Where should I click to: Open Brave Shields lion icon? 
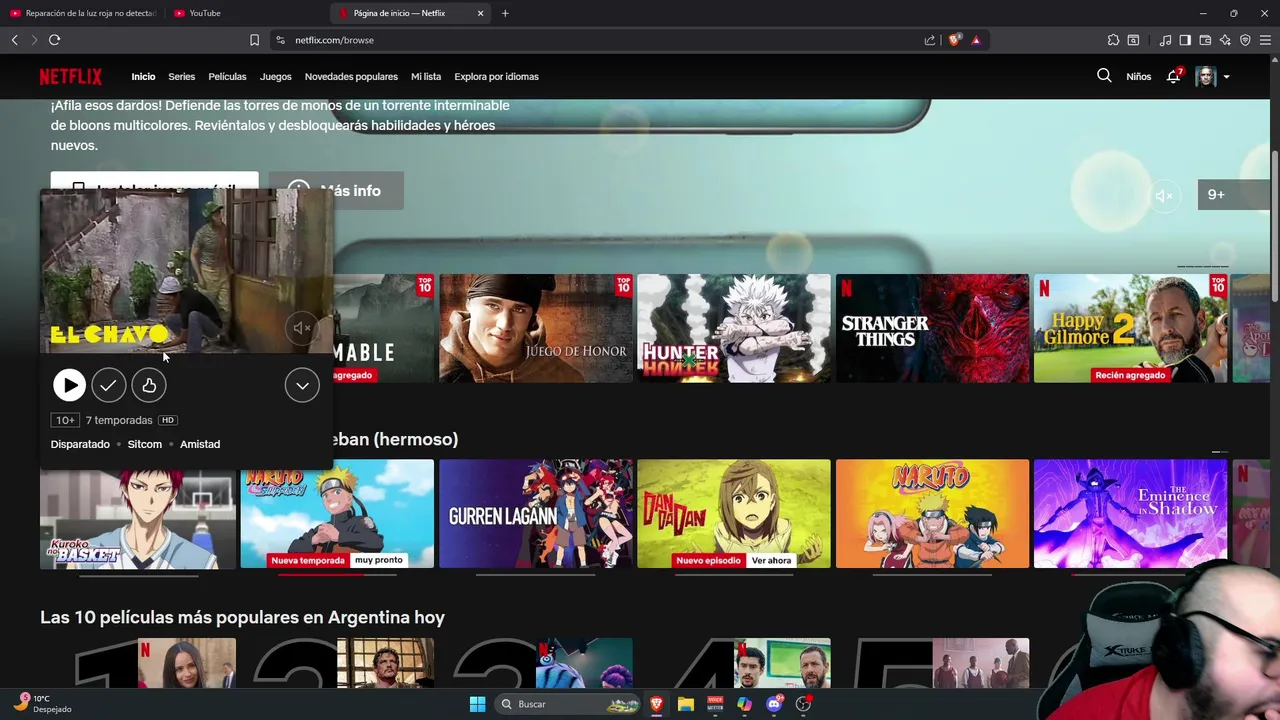954,40
